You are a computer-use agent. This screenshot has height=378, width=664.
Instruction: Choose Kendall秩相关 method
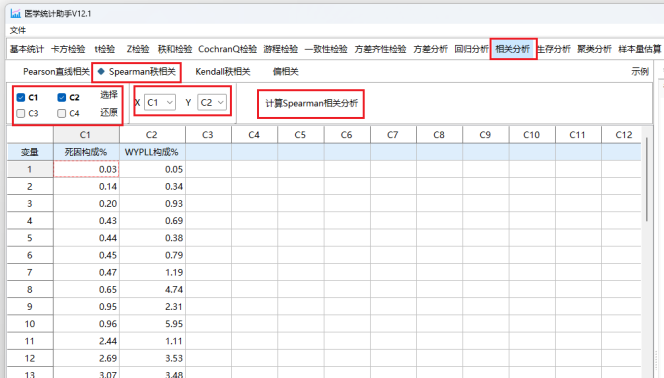[x=223, y=72]
